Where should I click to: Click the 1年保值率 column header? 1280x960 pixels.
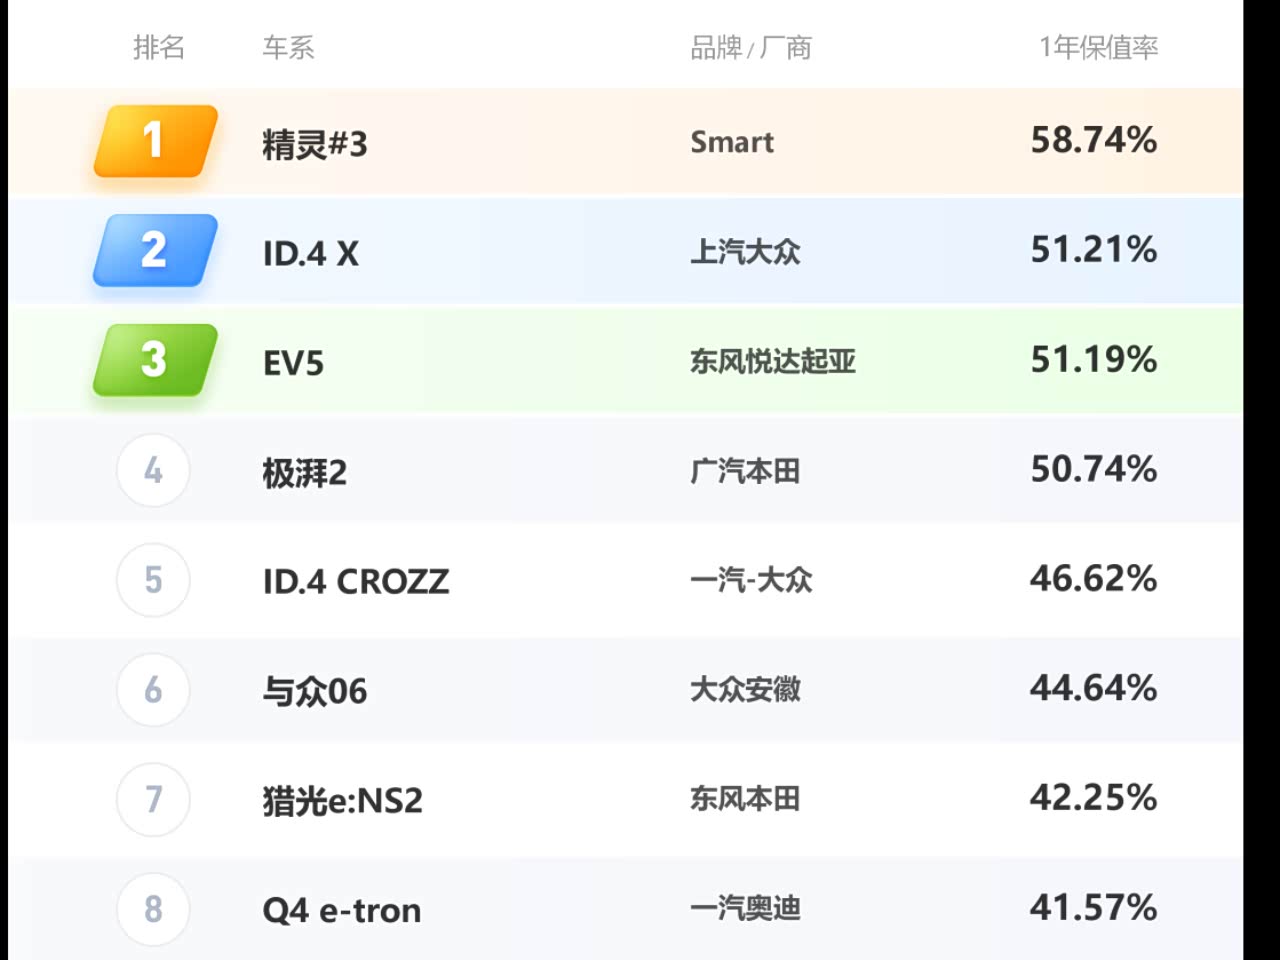coord(1098,47)
